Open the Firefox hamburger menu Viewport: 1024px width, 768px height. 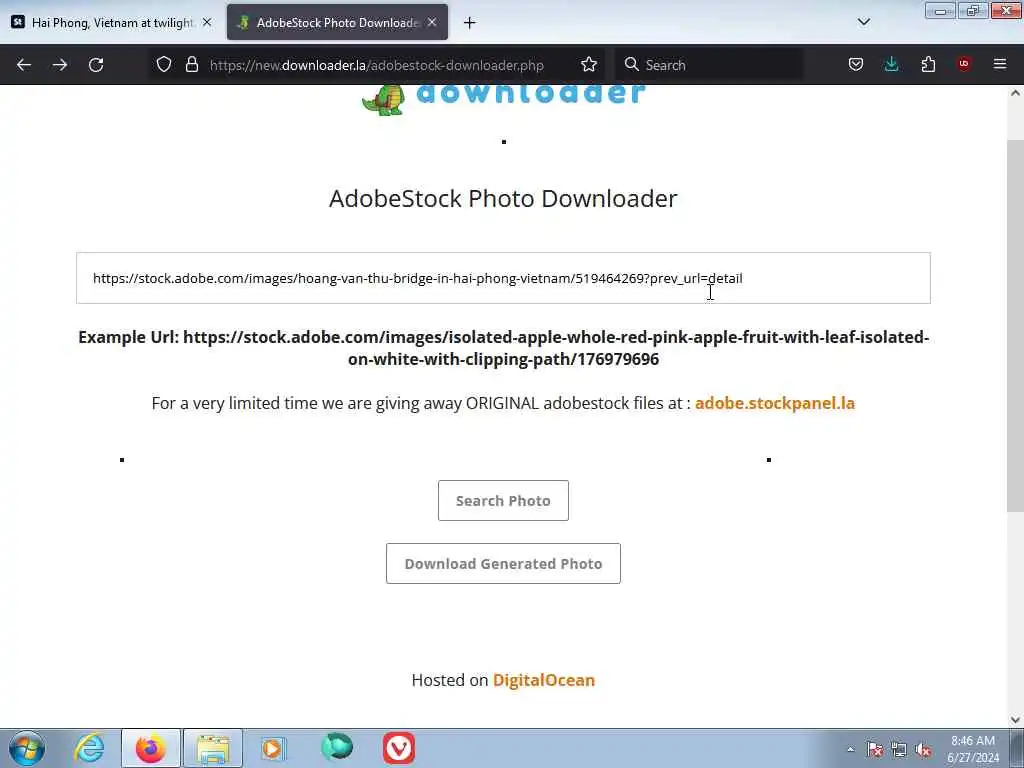coord(1000,64)
